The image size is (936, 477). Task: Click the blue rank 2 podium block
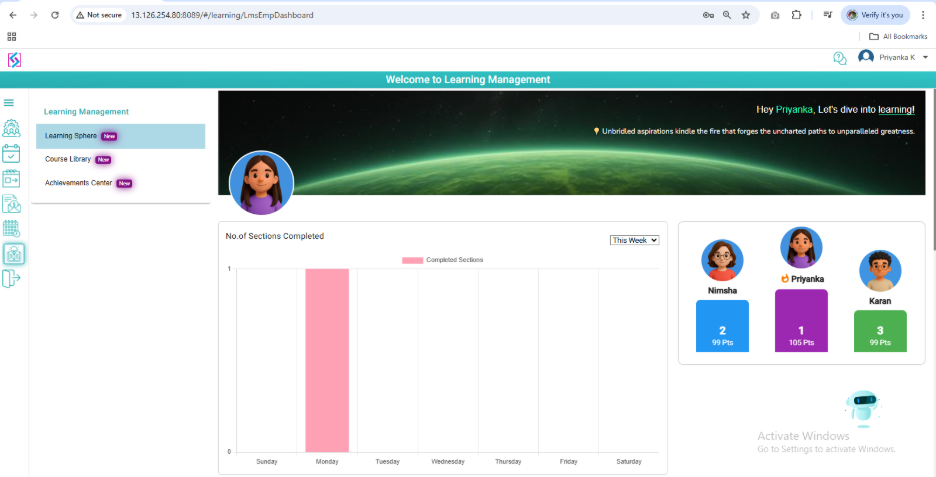(x=722, y=326)
